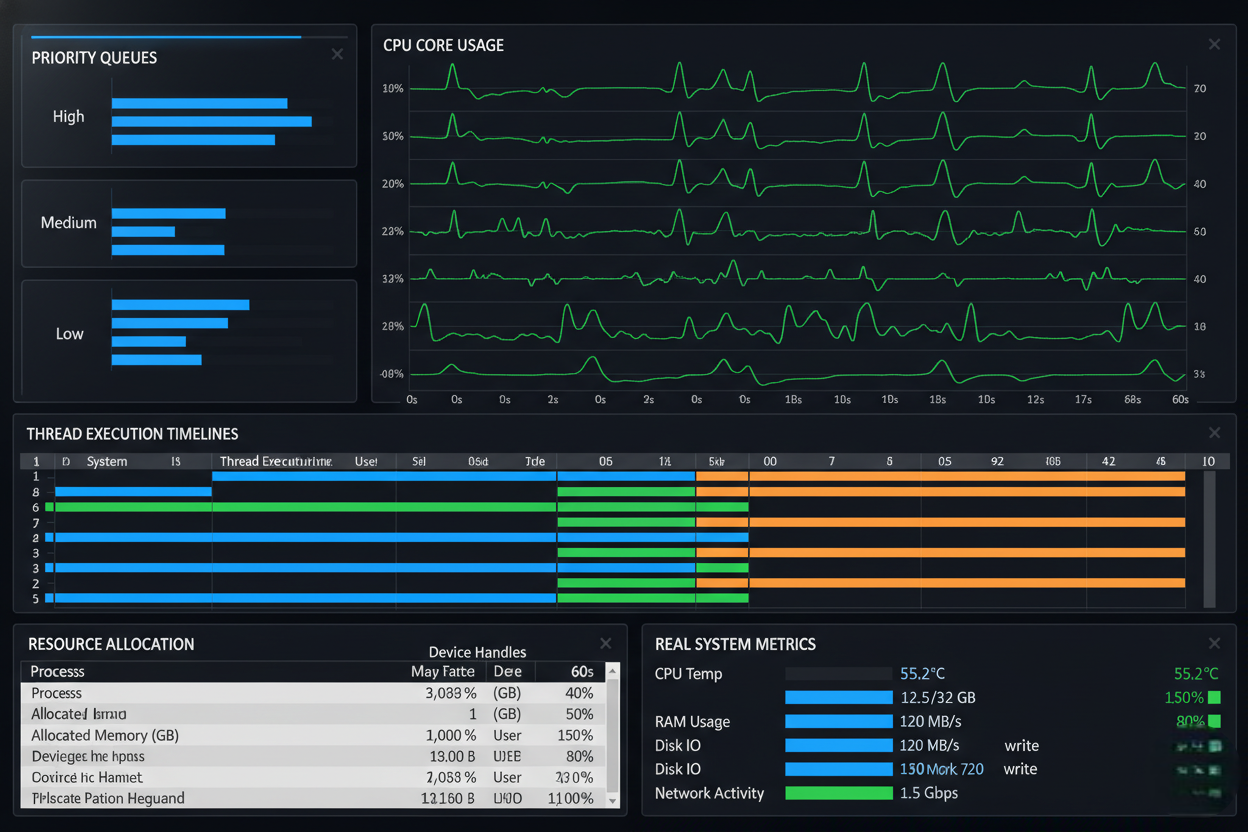
Task: Select the Process row showing 40%
Action: click(x=313, y=693)
